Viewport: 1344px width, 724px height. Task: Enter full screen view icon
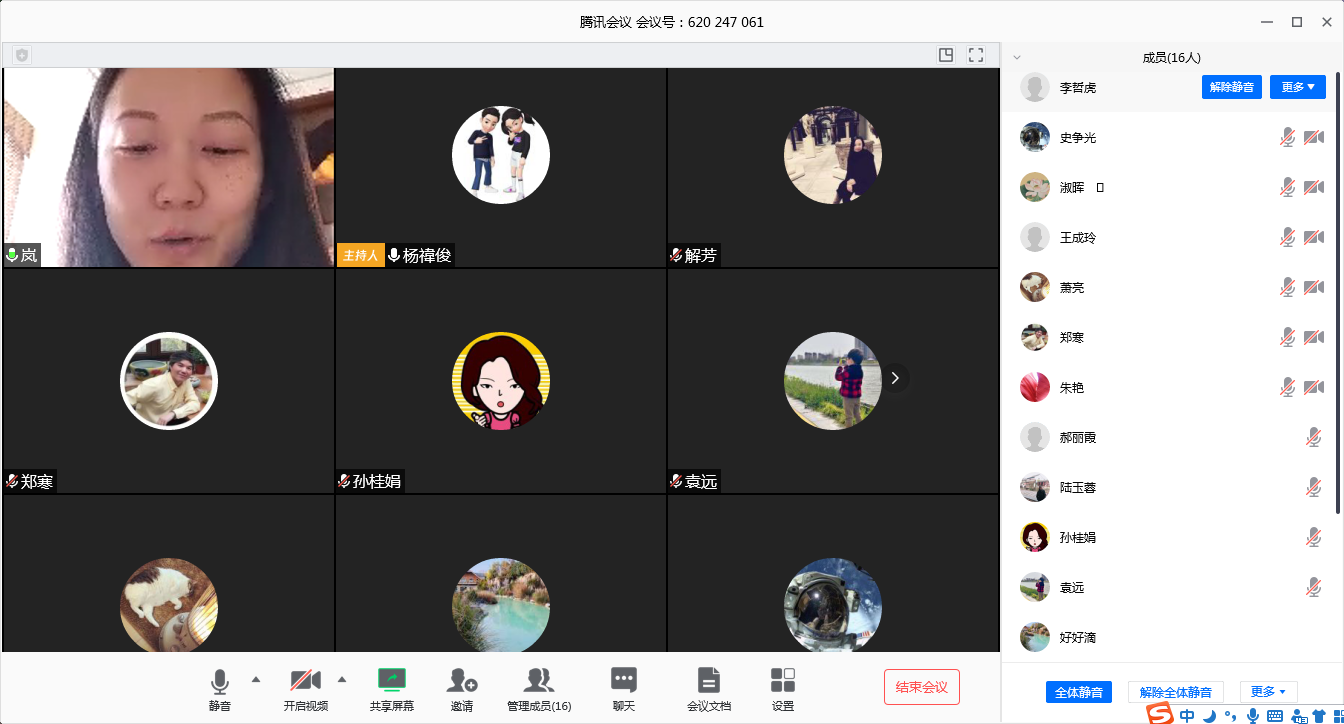click(x=976, y=55)
